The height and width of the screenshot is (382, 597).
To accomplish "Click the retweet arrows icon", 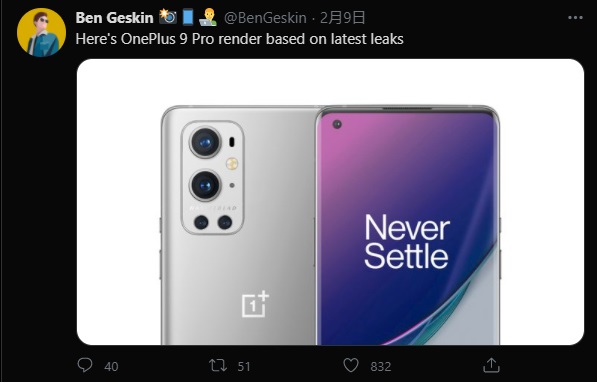I will point(218,366).
